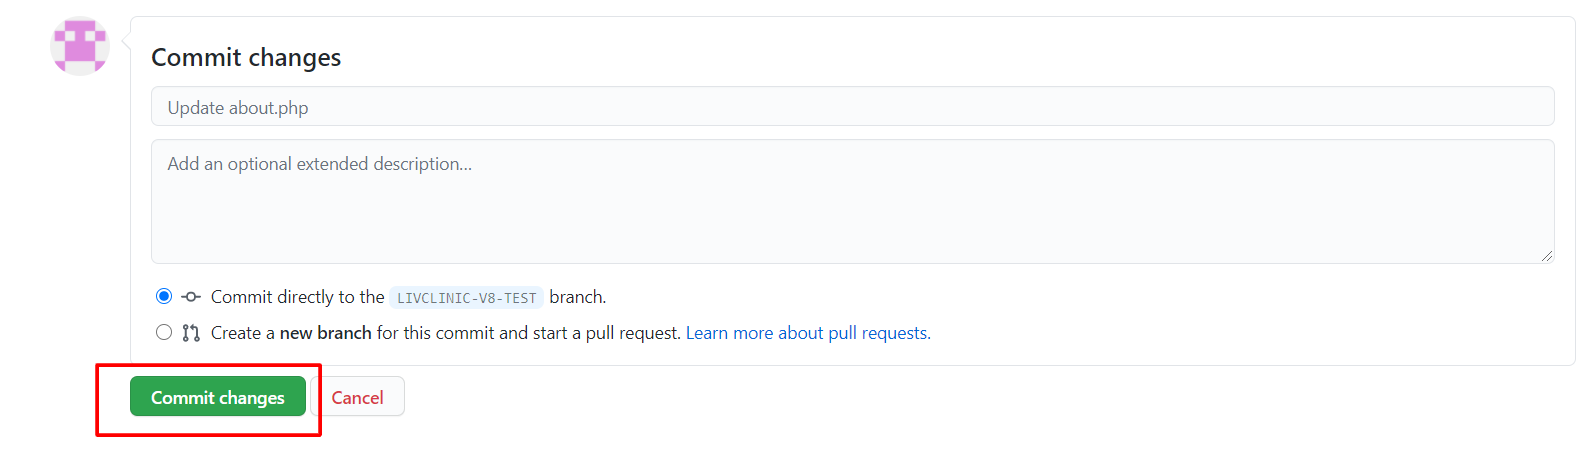This screenshot has height=460, width=1591.
Task: Click the speech-bubble pointer beside the avatar
Action: coord(126,41)
